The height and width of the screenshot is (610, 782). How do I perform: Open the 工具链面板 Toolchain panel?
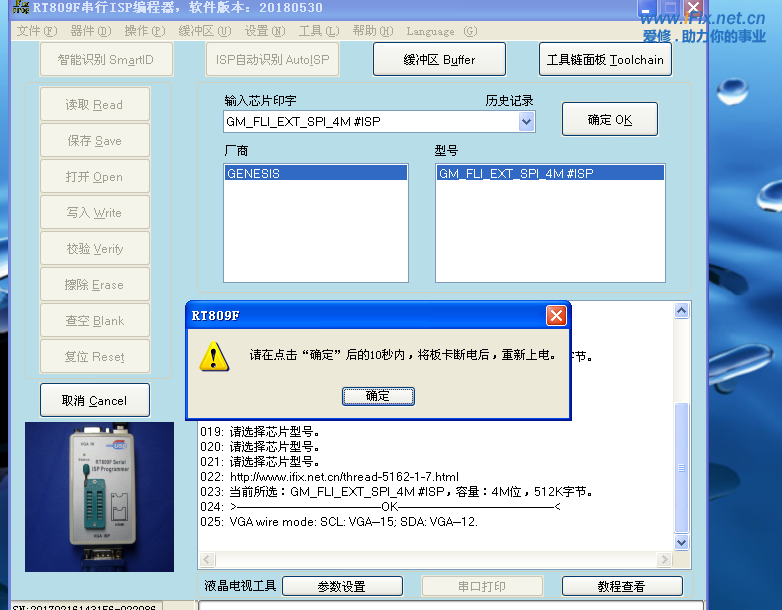tap(604, 60)
